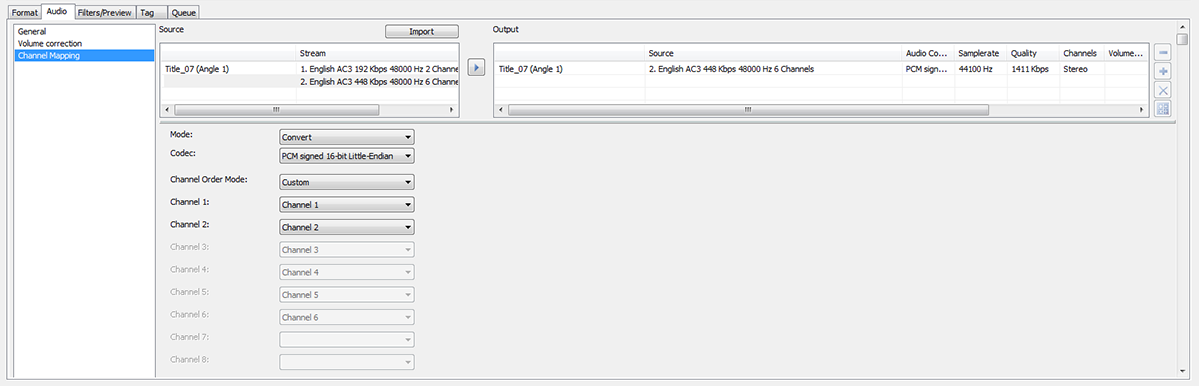This screenshot has height=386, width=1199.
Task: Click the Volume... column header
Action: coord(1126,54)
